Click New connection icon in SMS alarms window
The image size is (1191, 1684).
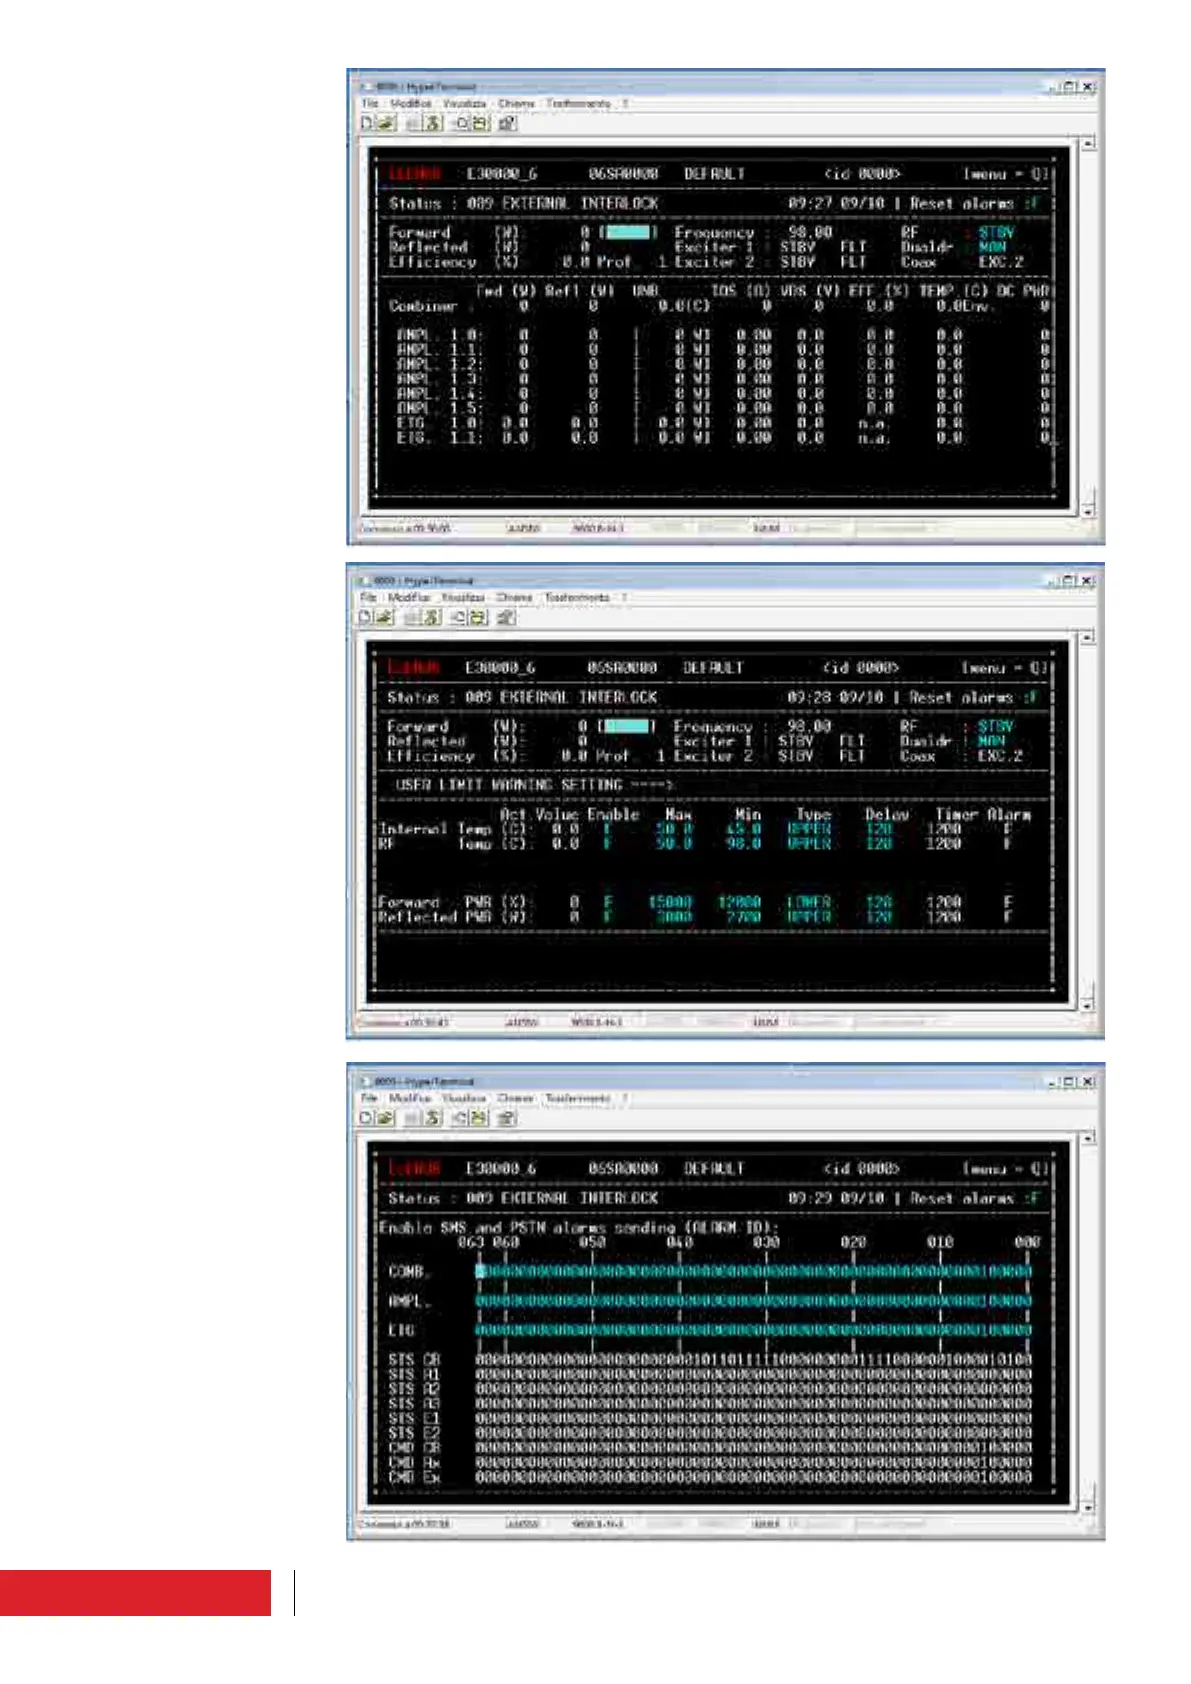367,1118
